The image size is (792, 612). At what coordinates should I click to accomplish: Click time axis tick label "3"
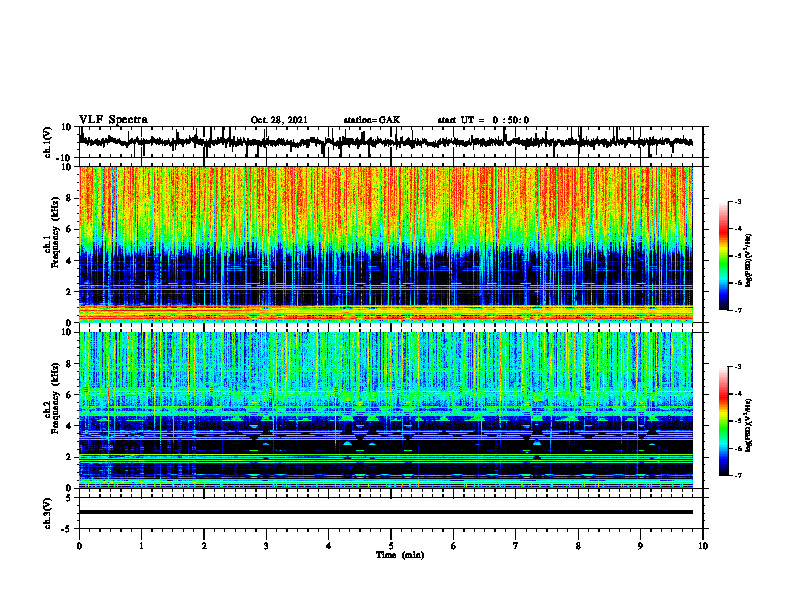click(x=266, y=546)
